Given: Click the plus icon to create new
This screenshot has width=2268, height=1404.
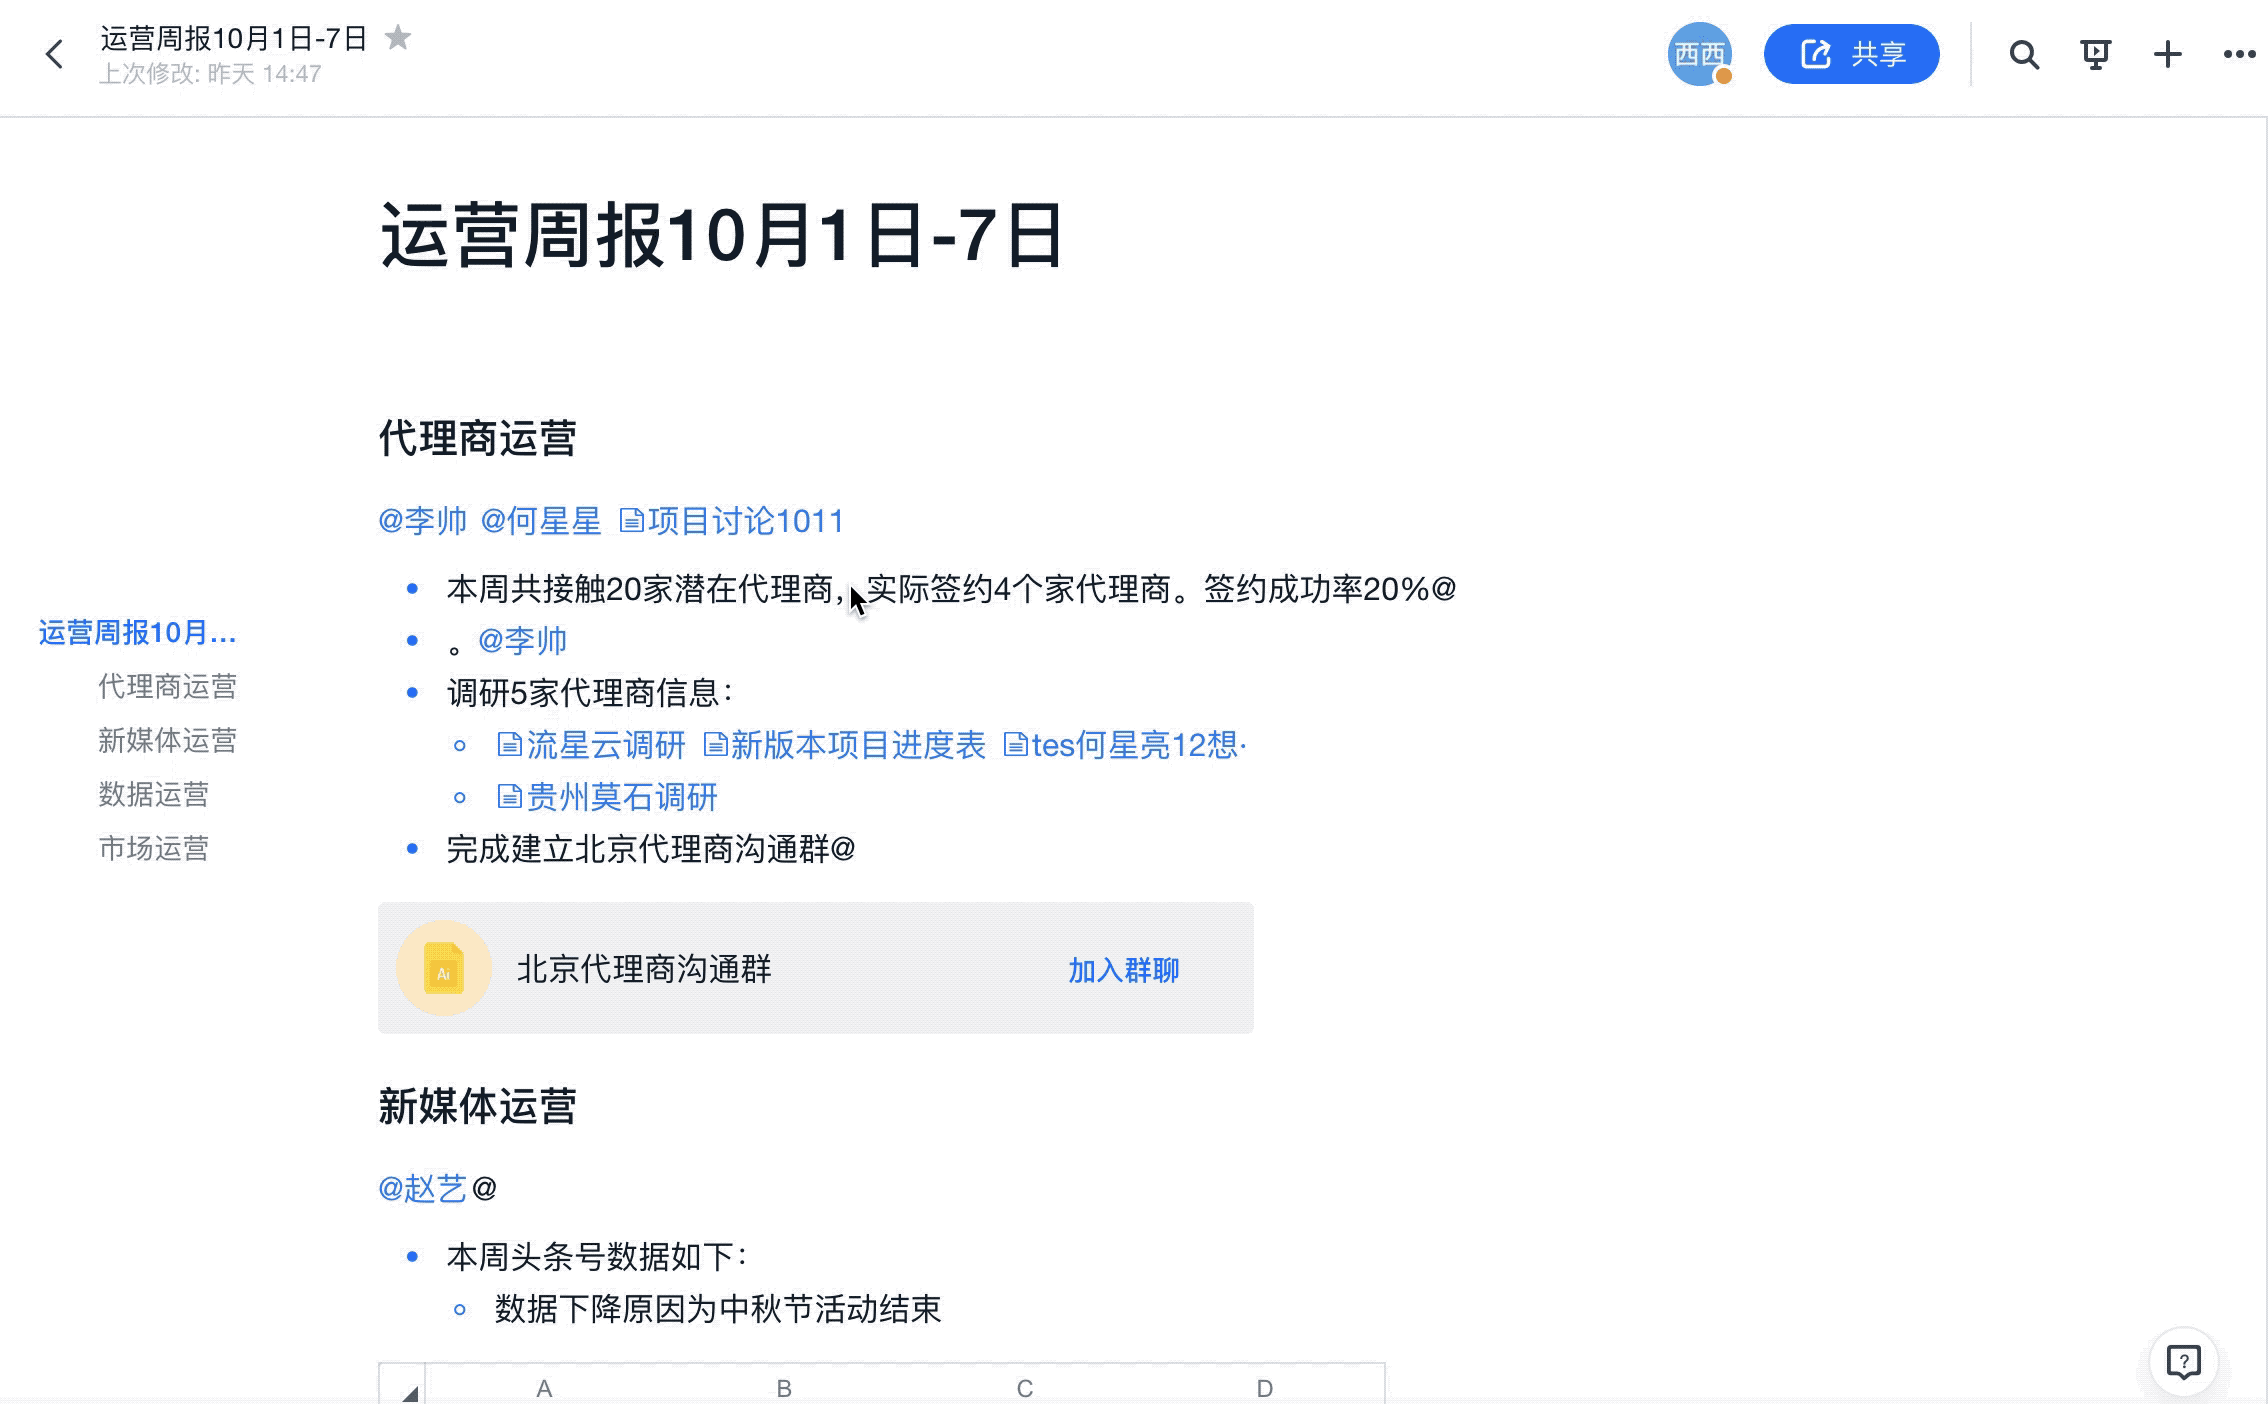Looking at the screenshot, I should click(x=2167, y=54).
